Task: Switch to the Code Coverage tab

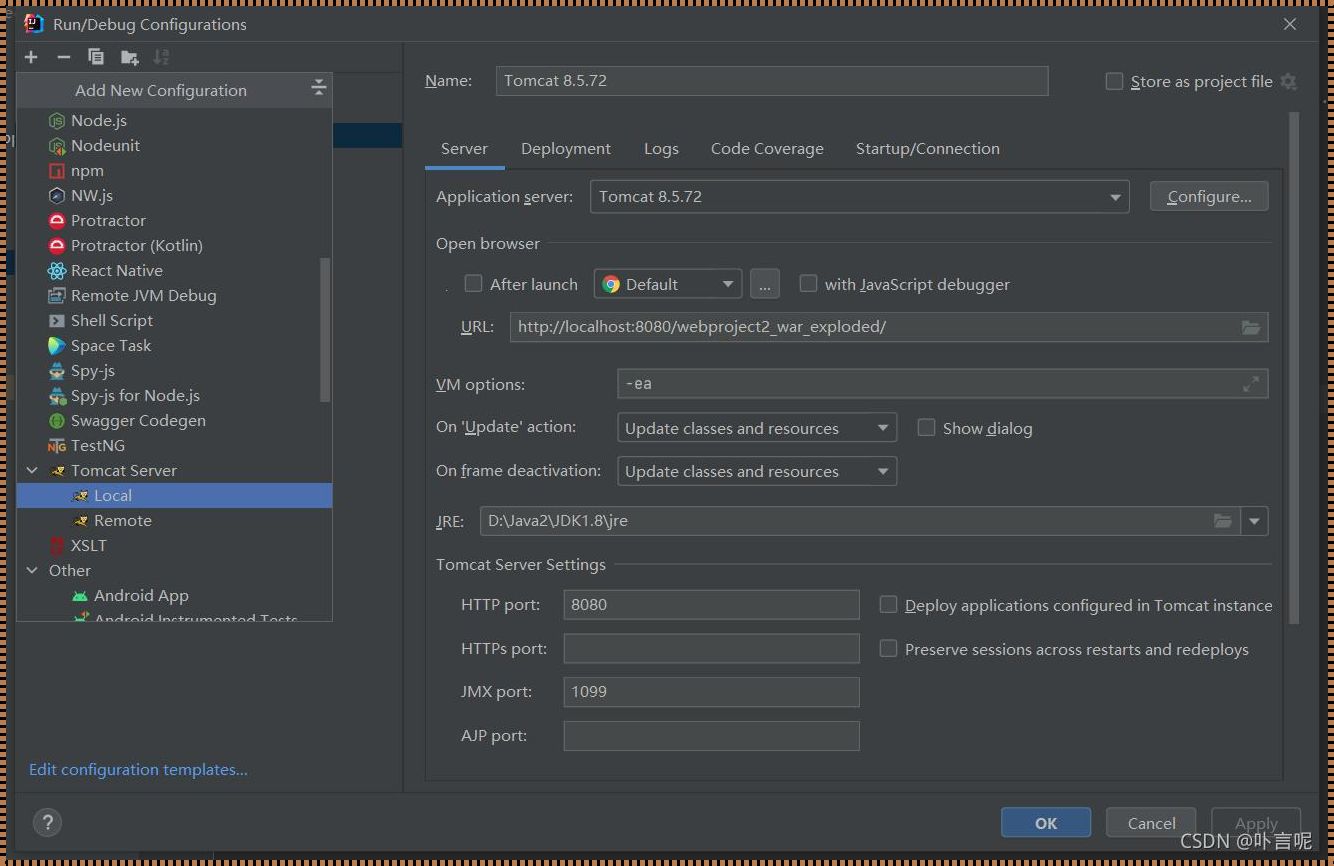Action: point(767,148)
